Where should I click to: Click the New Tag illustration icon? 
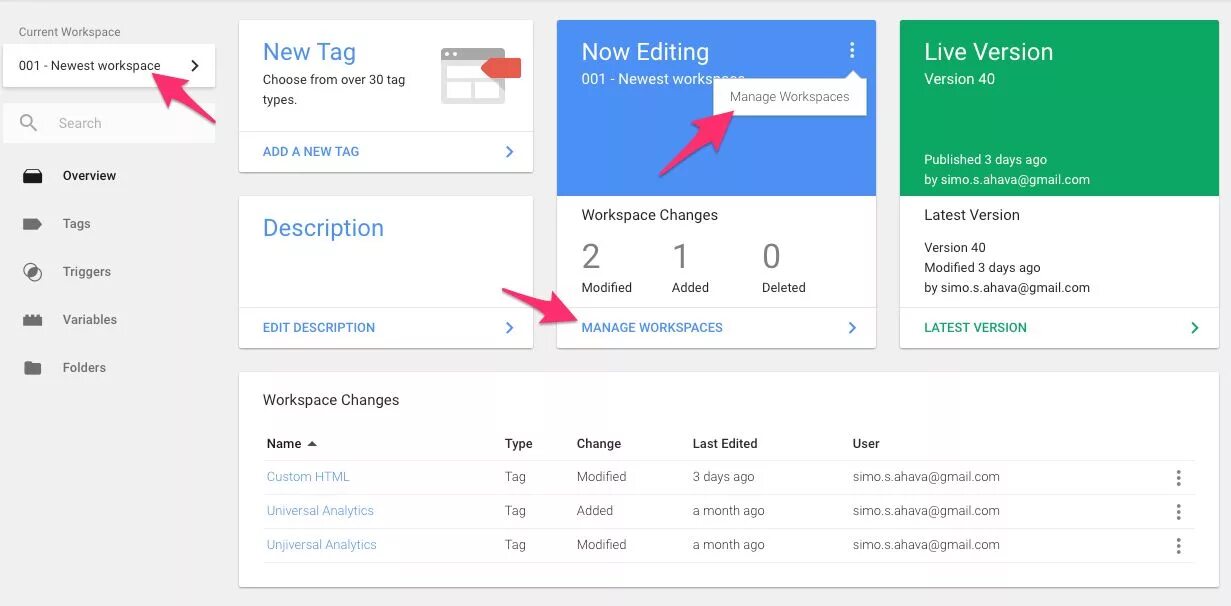(x=481, y=75)
